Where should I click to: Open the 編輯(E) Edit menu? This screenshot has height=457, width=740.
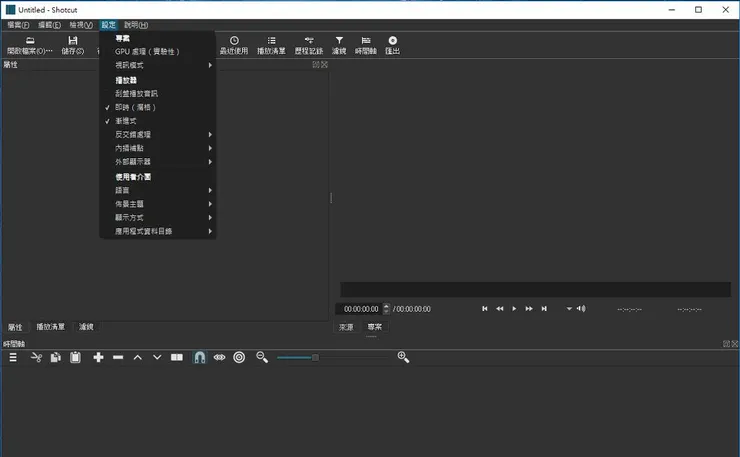pos(49,25)
